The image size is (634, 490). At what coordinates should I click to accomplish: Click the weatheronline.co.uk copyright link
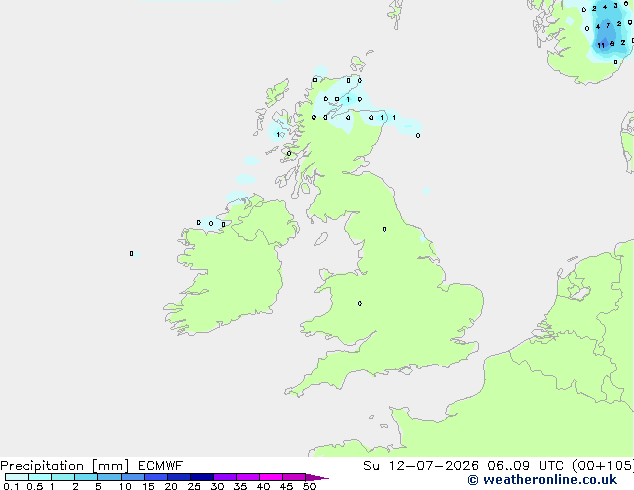coord(542,480)
